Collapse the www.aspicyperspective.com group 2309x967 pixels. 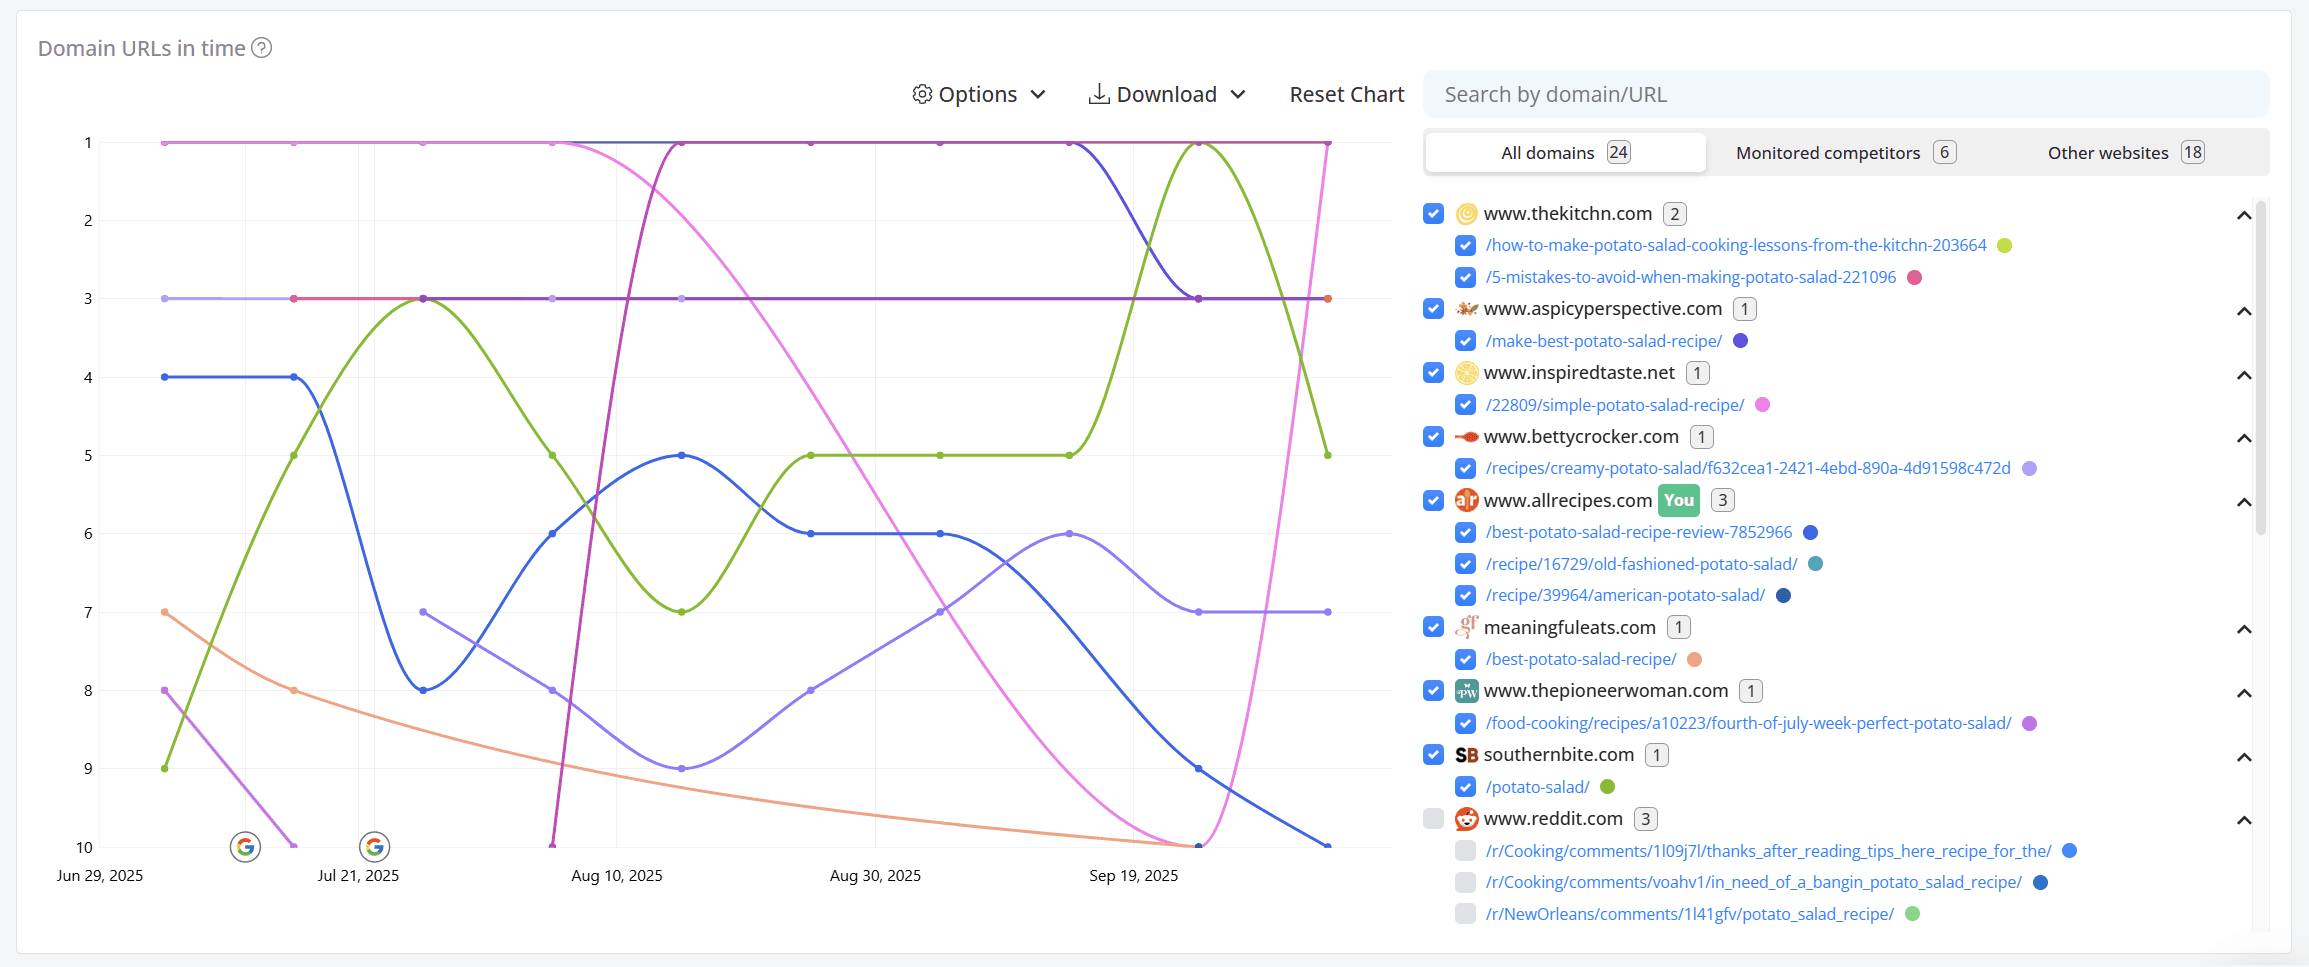coord(2244,311)
